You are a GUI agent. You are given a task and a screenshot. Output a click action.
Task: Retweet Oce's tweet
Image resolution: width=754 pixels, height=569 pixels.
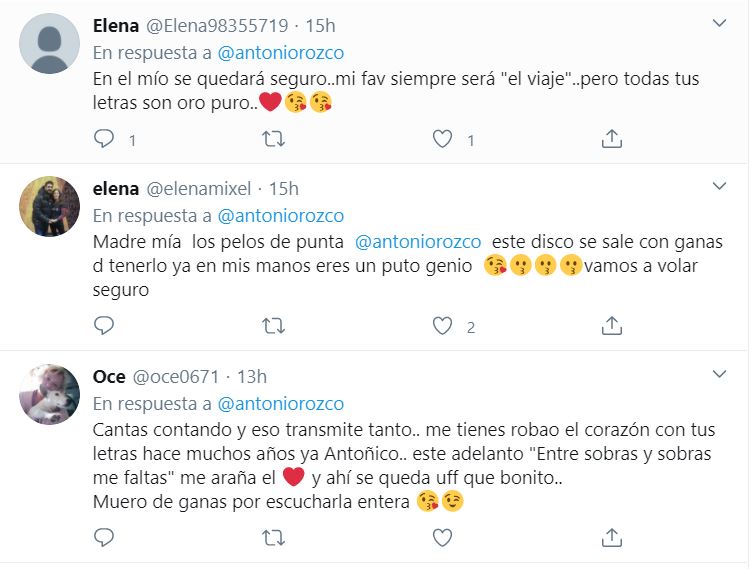[272, 538]
